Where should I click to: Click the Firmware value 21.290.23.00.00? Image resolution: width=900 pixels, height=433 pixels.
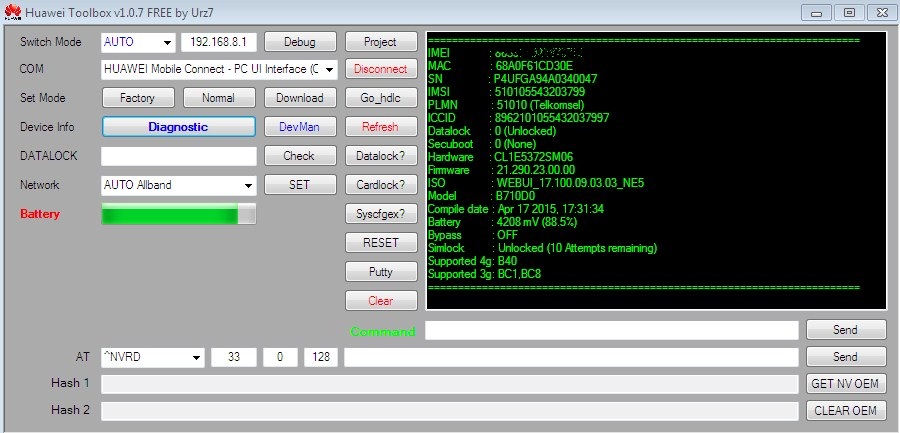click(536, 170)
